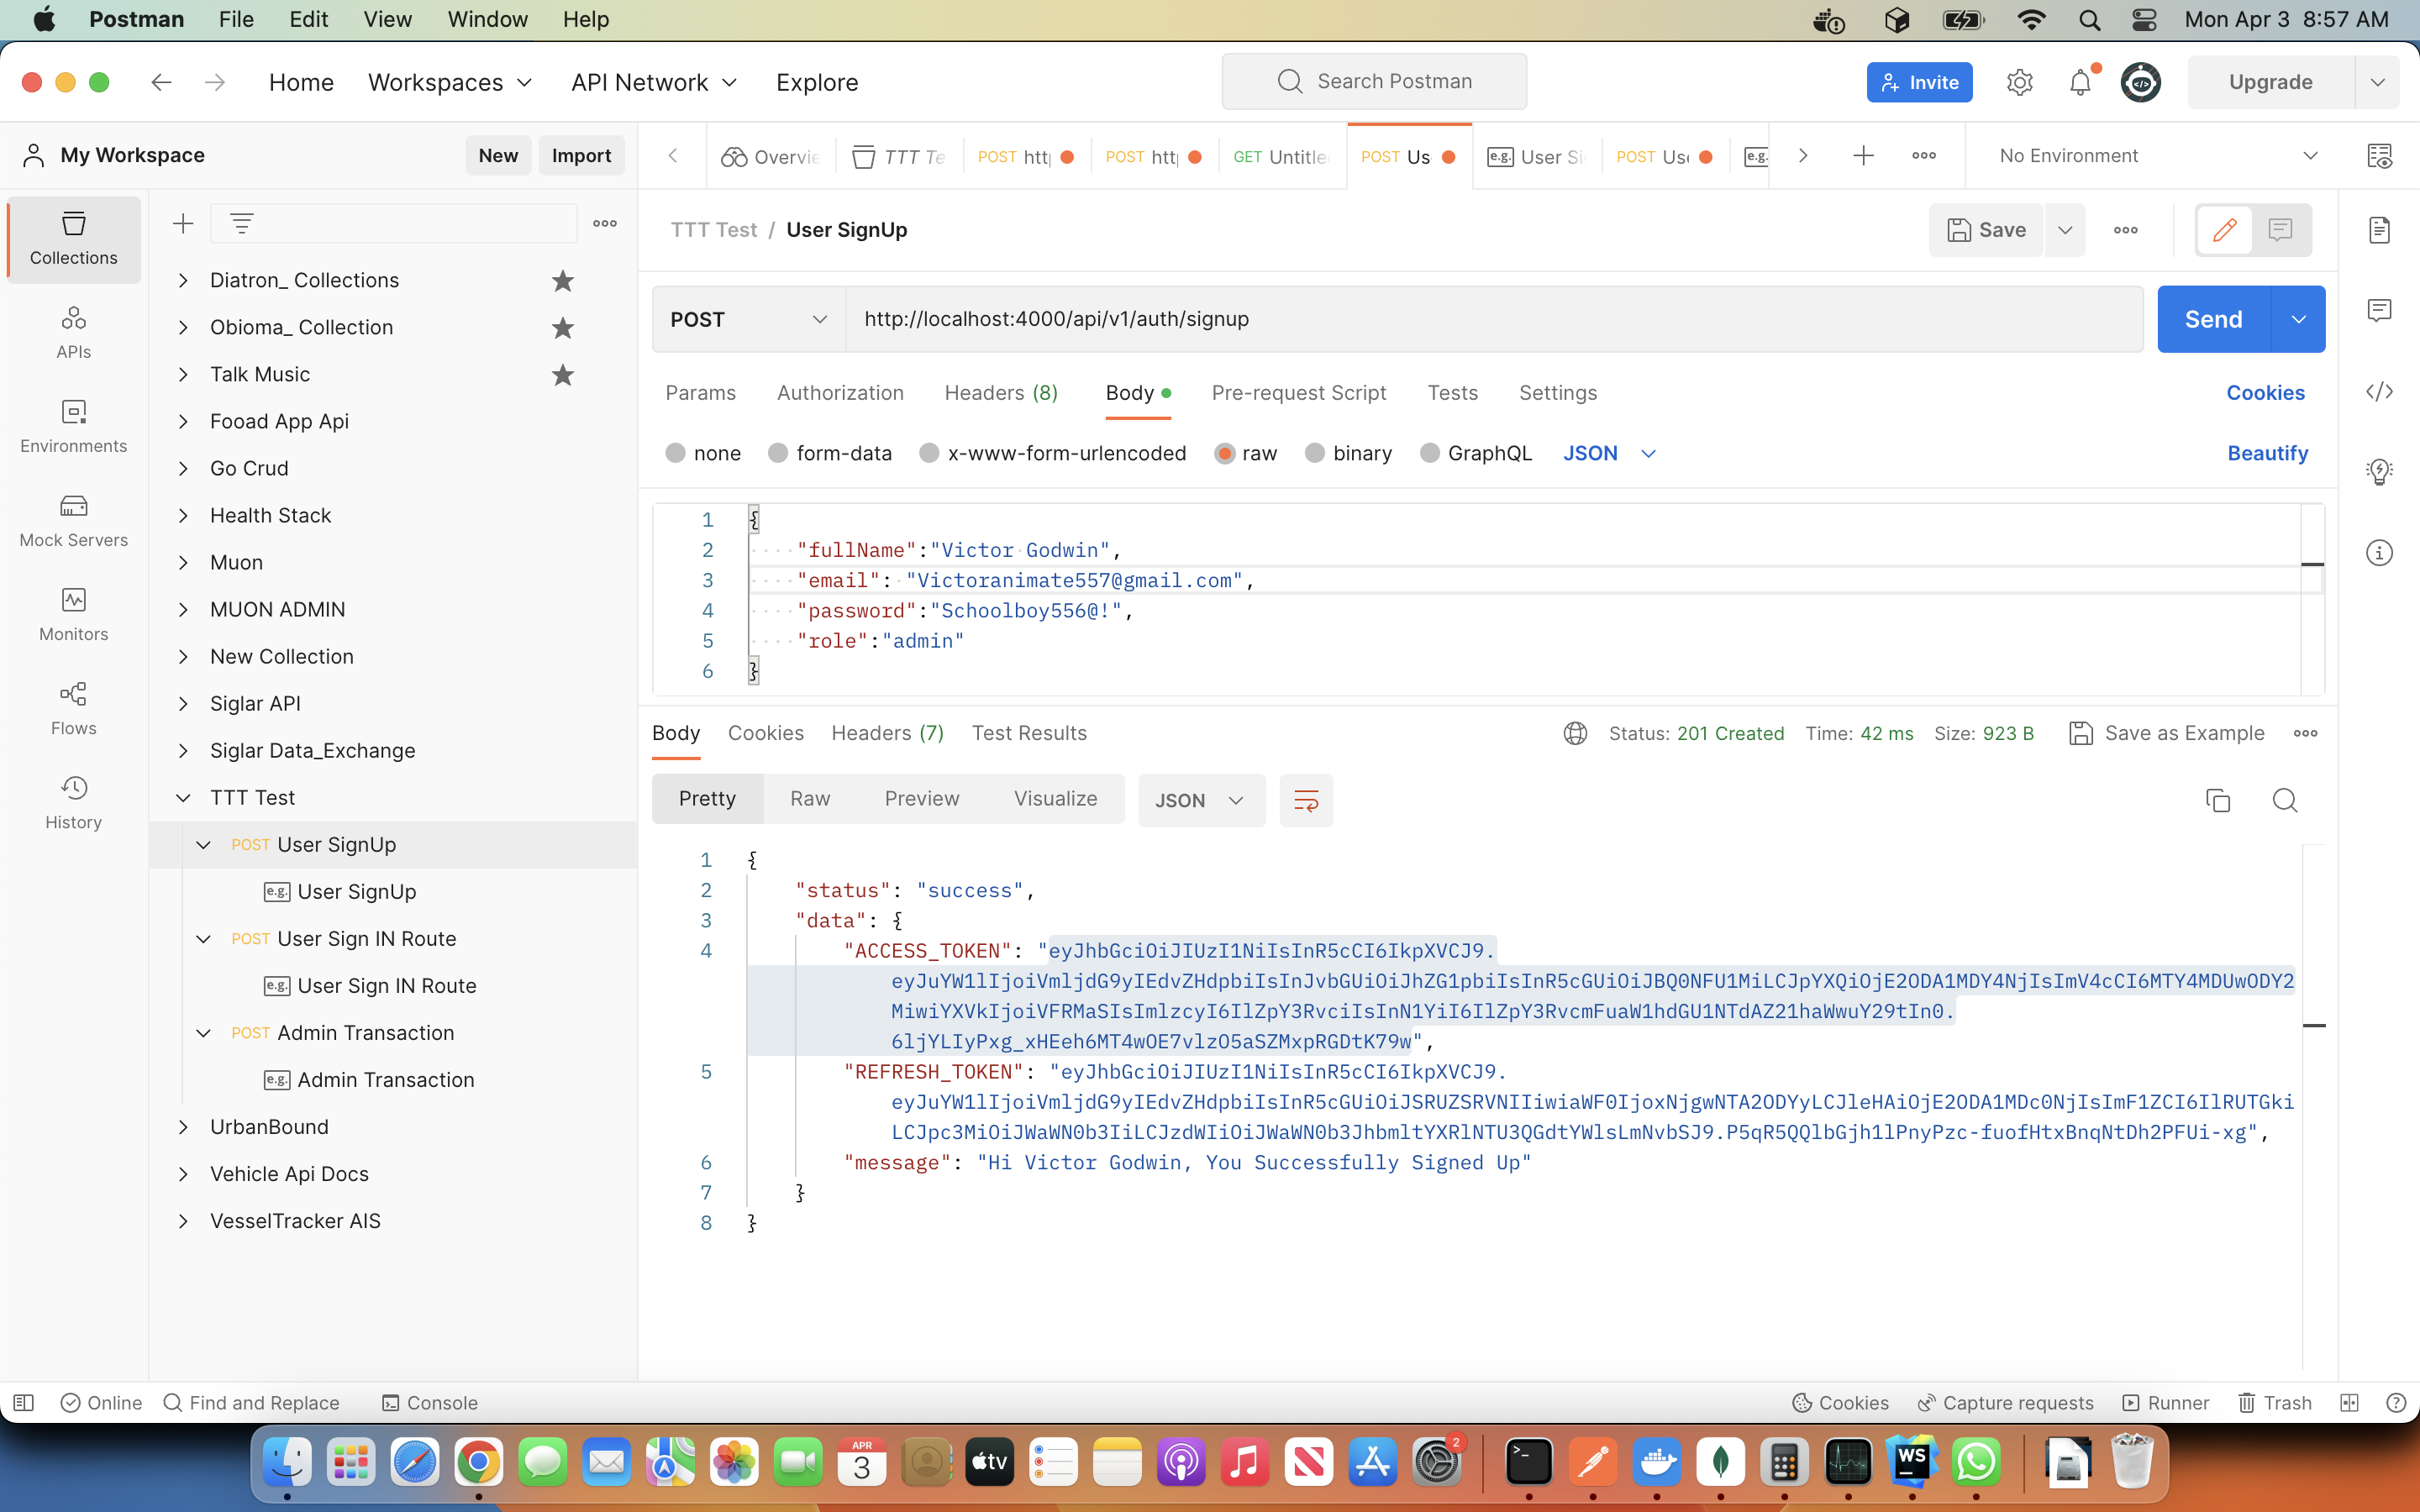
Task: Select the GraphQL body type radio
Action: click(1430, 454)
